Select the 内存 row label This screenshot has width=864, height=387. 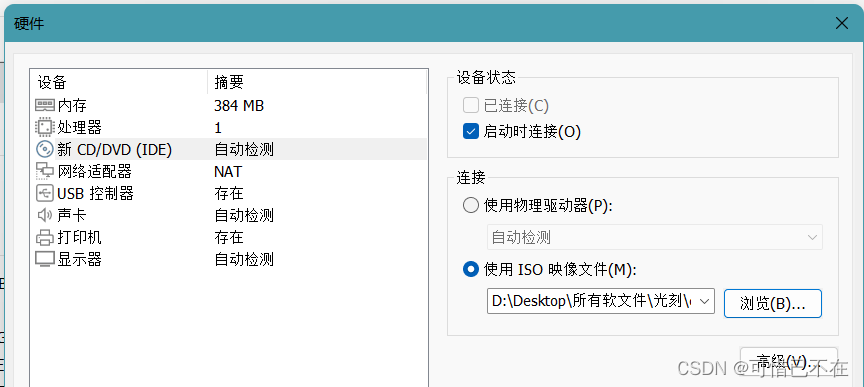click(72, 105)
